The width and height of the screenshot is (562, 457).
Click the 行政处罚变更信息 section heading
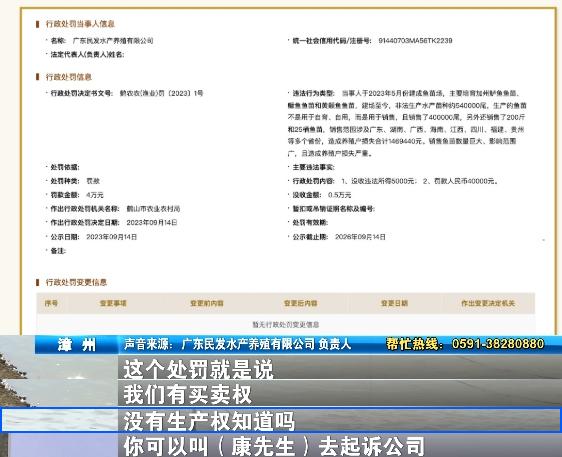(x=76, y=282)
